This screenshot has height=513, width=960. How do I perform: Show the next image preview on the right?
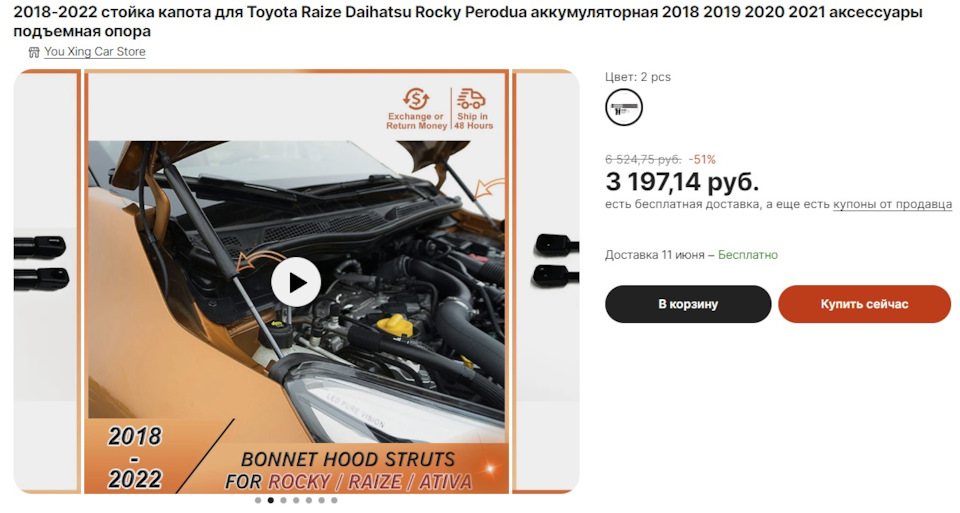click(x=546, y=282)
